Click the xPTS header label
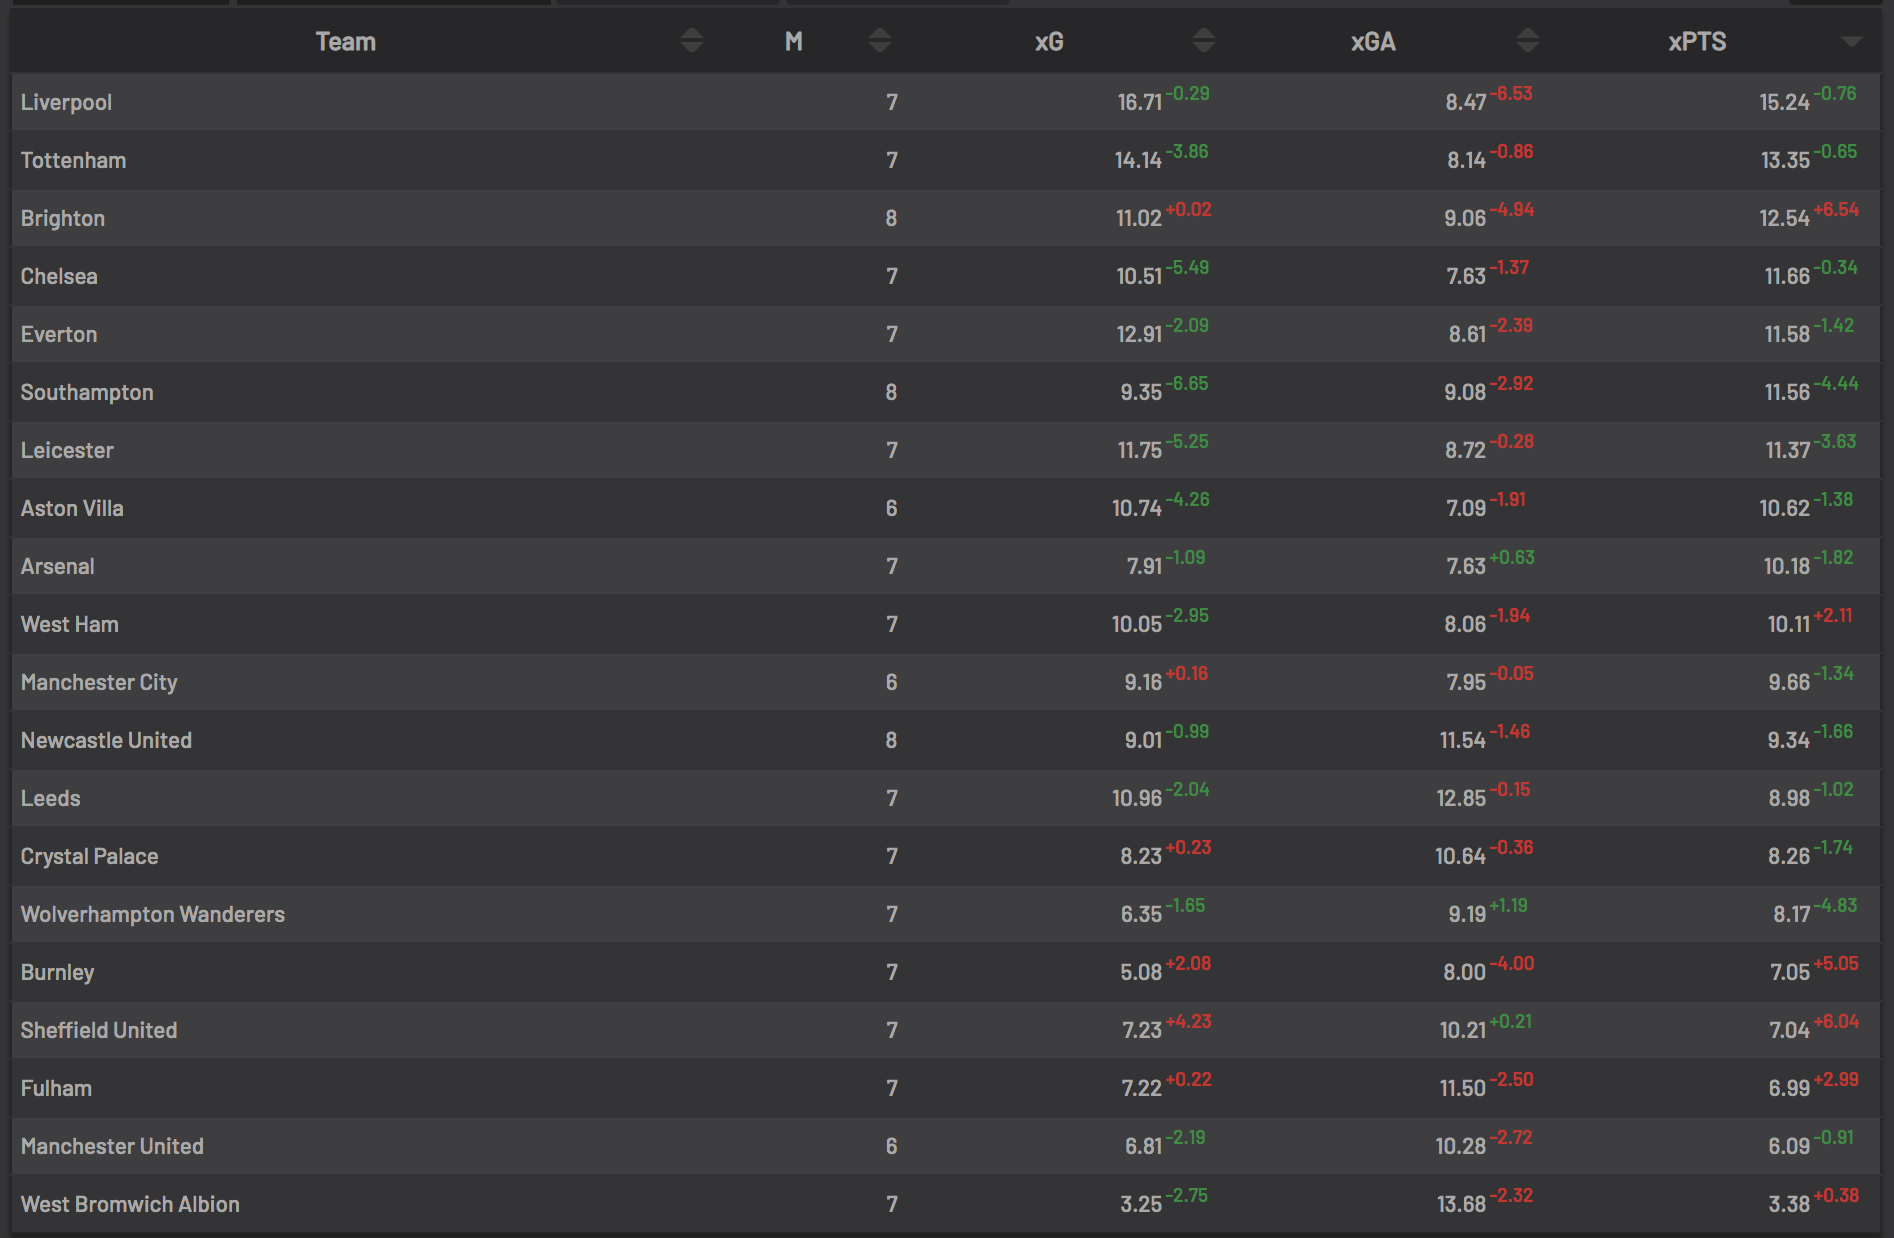The height and width of the screenshot is (1238, 1894). click(1697, 42)
